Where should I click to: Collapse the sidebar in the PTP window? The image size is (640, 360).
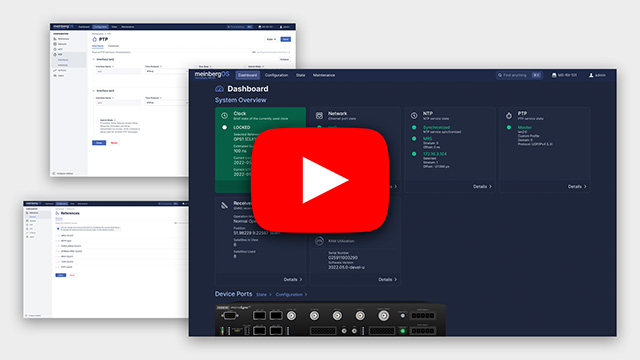[x=62, y=173]
